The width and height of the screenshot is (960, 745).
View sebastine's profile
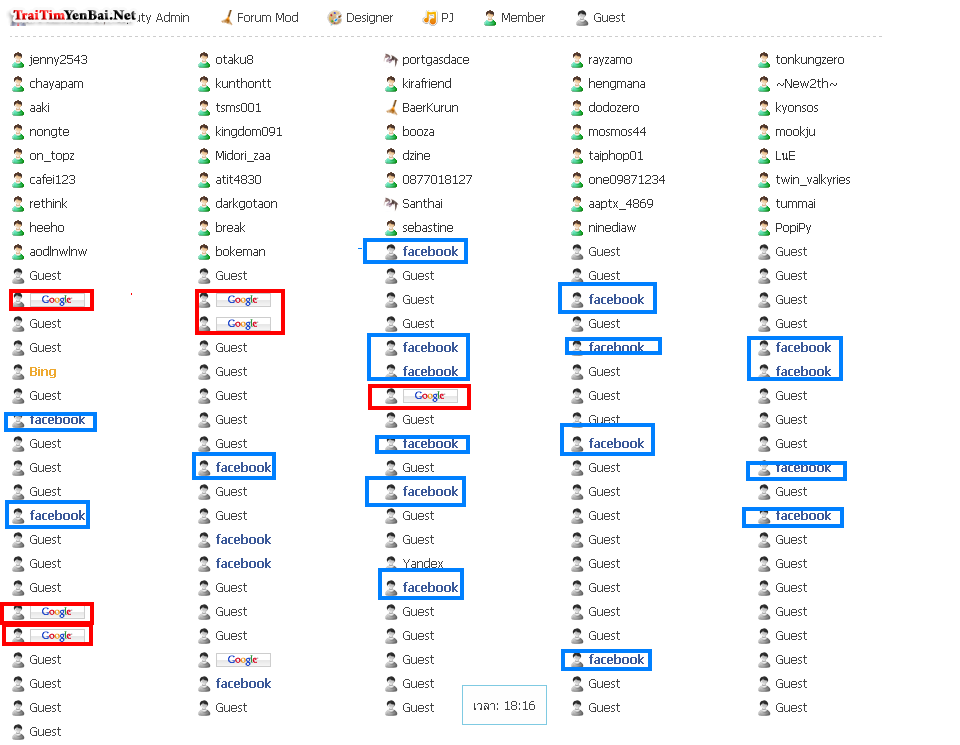[427, 228]
